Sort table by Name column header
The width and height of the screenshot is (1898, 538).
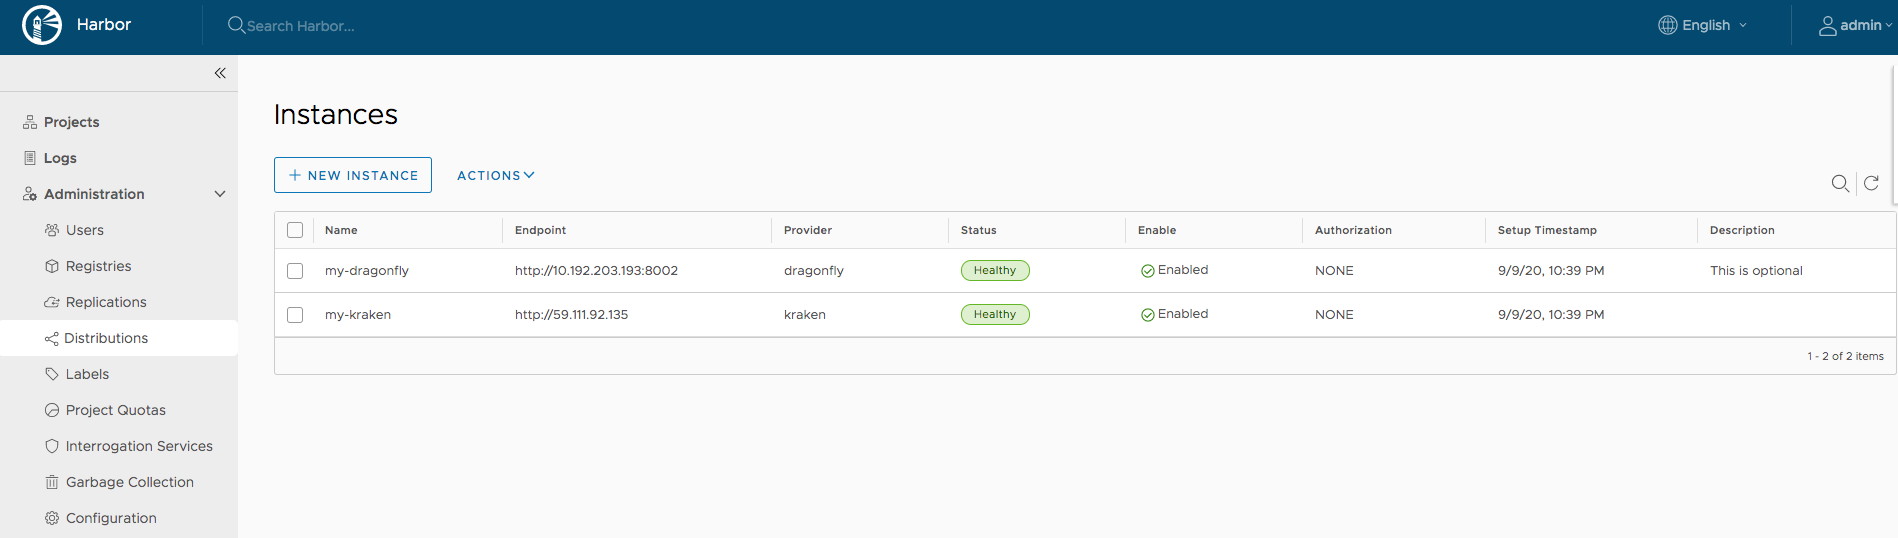point(341,230)
